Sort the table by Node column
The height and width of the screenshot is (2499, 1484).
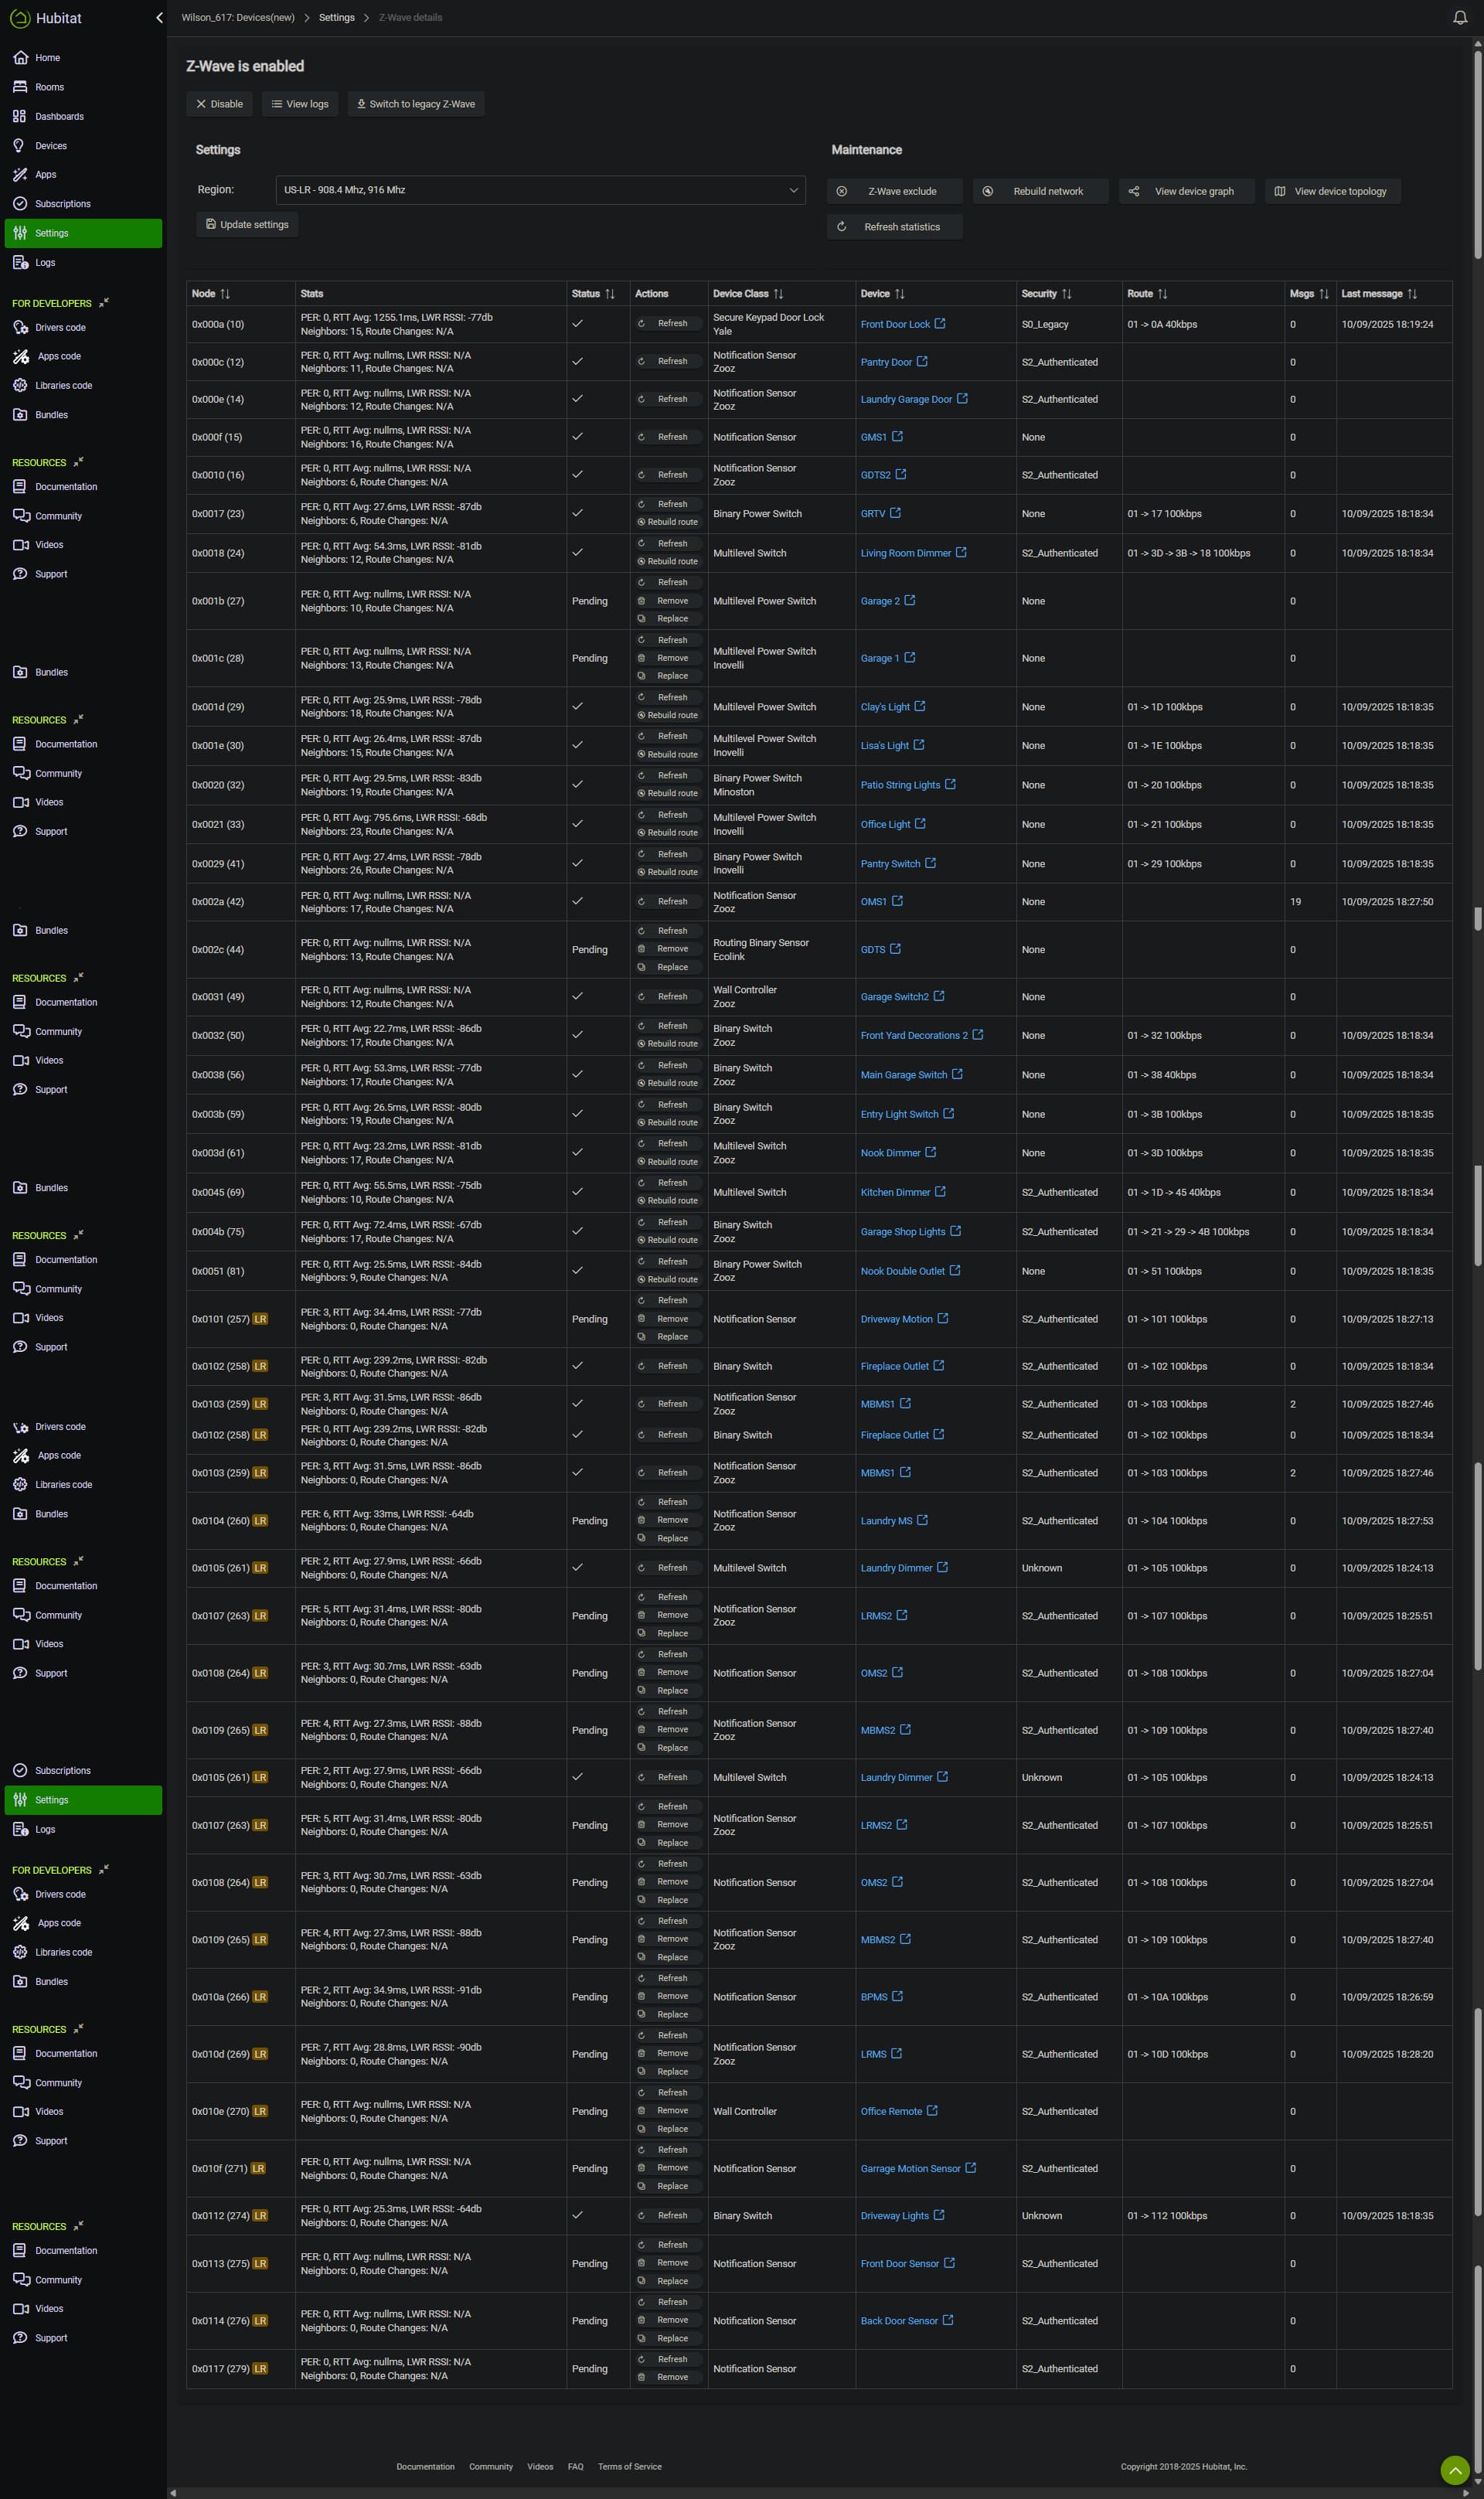225,294
